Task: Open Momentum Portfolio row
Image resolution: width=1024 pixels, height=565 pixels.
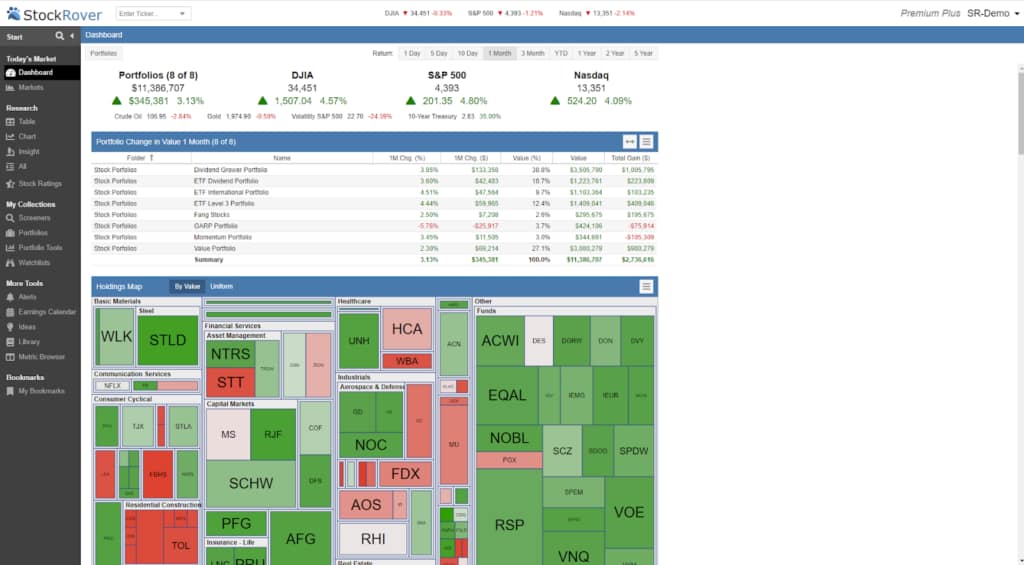Action: 374,237
